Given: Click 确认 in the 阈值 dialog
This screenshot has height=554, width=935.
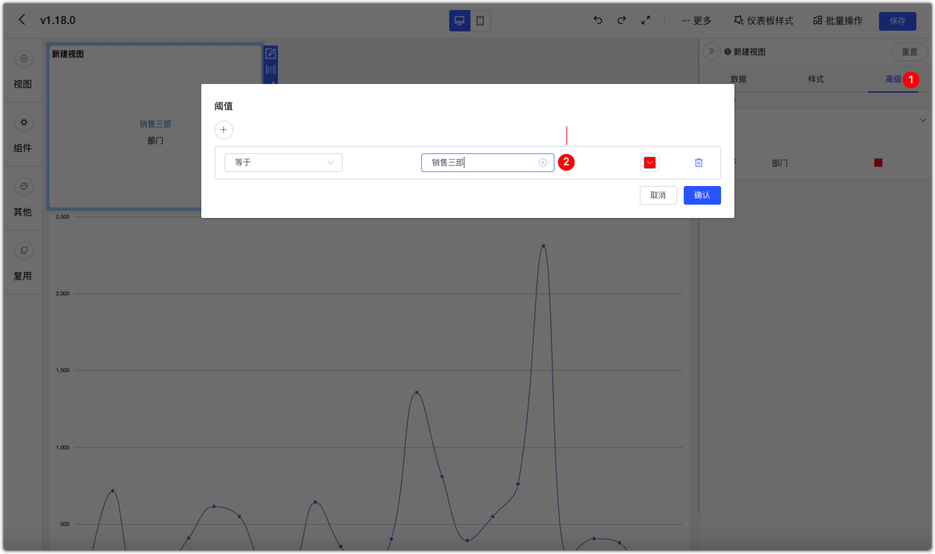Looking at the screenshot, I should point(702,195).
